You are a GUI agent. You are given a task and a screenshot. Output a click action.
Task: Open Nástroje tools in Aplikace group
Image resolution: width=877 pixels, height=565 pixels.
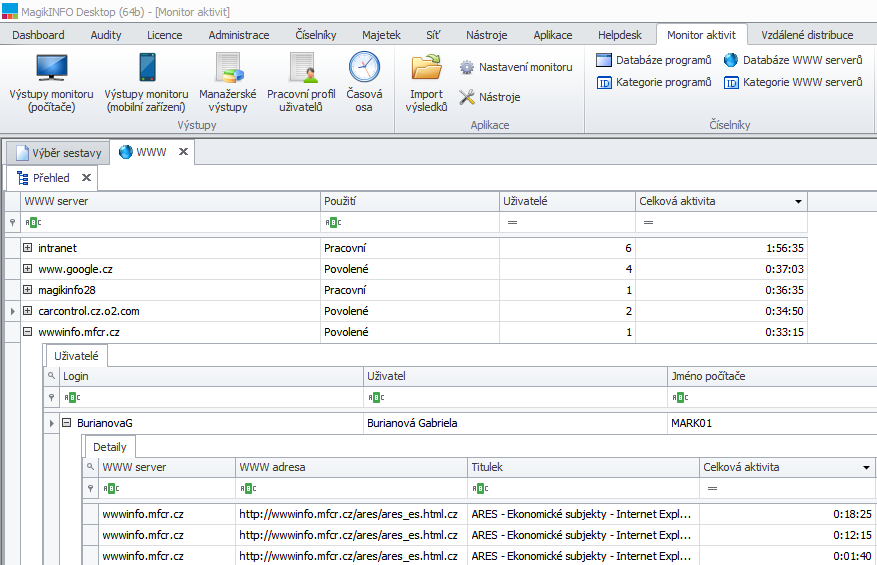click(x=490, y=97)
